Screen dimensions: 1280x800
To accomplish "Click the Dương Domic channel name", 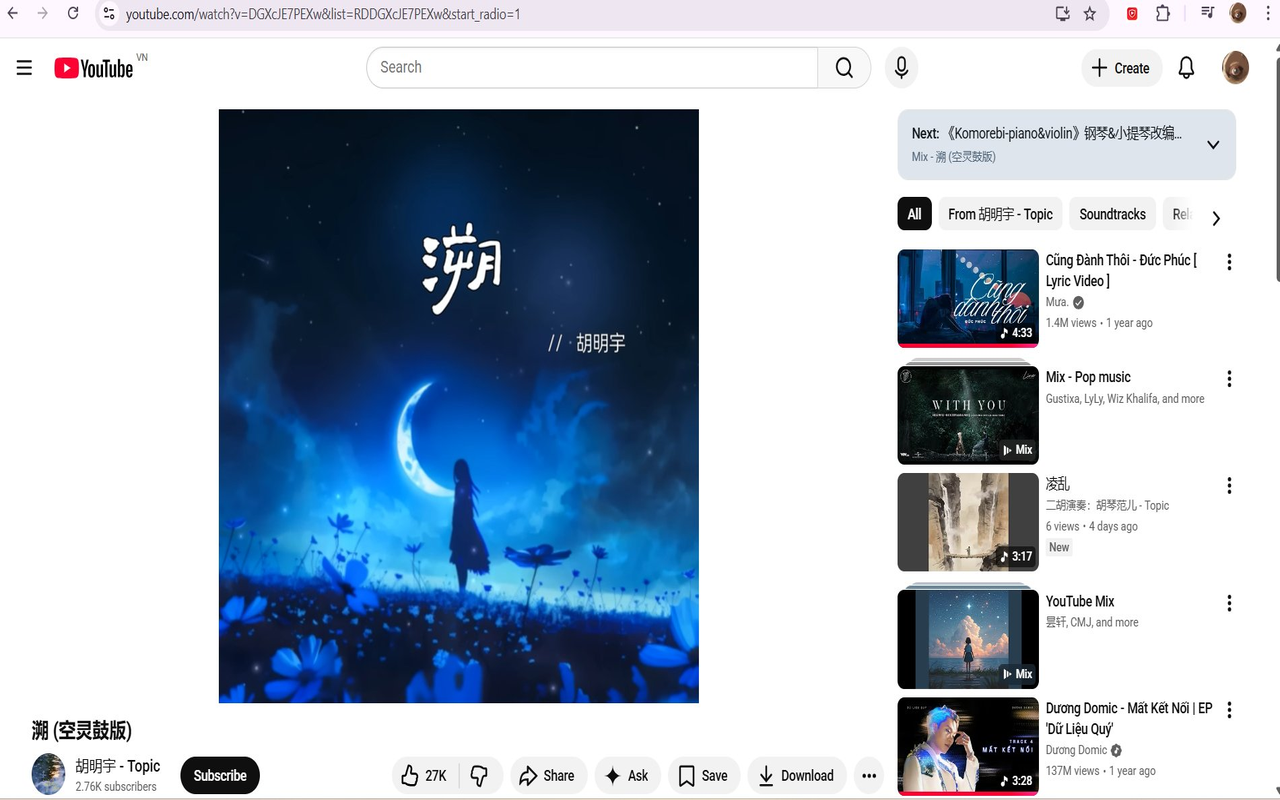I will (1076, 750).
